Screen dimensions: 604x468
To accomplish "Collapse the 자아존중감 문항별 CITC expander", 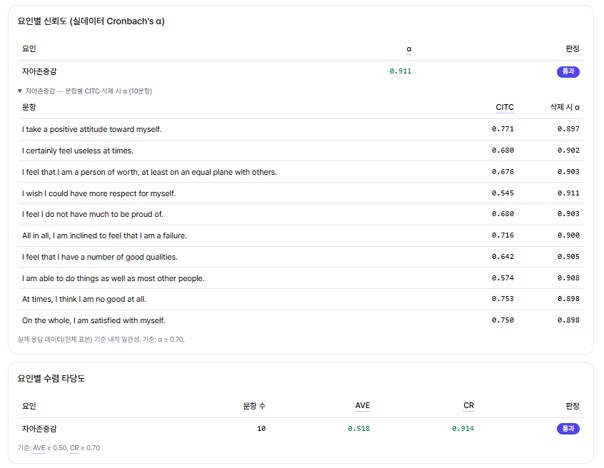I will tap(85, 91).
